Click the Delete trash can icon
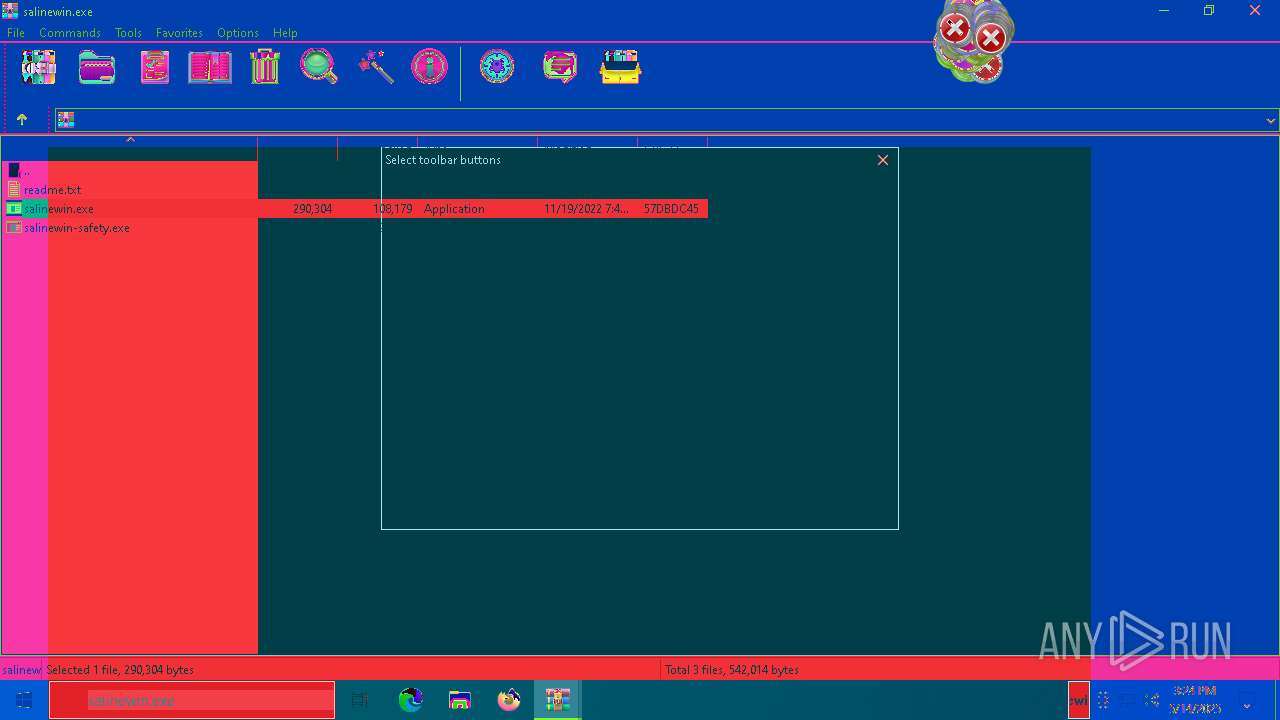The image size is (1280, 720). tap(265, 68)
